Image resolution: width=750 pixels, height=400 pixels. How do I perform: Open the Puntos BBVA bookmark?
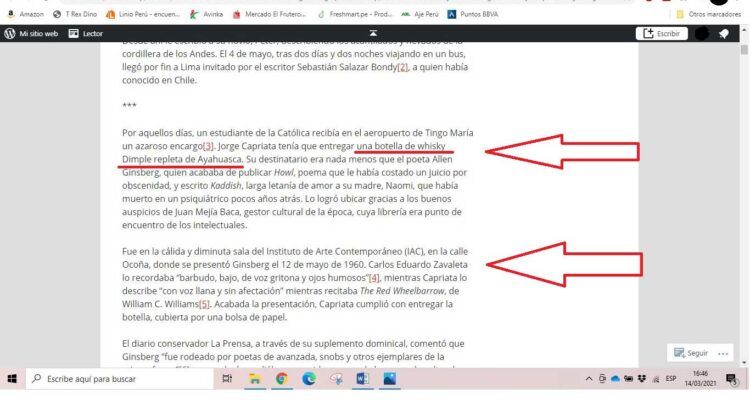tap(476, 15)
